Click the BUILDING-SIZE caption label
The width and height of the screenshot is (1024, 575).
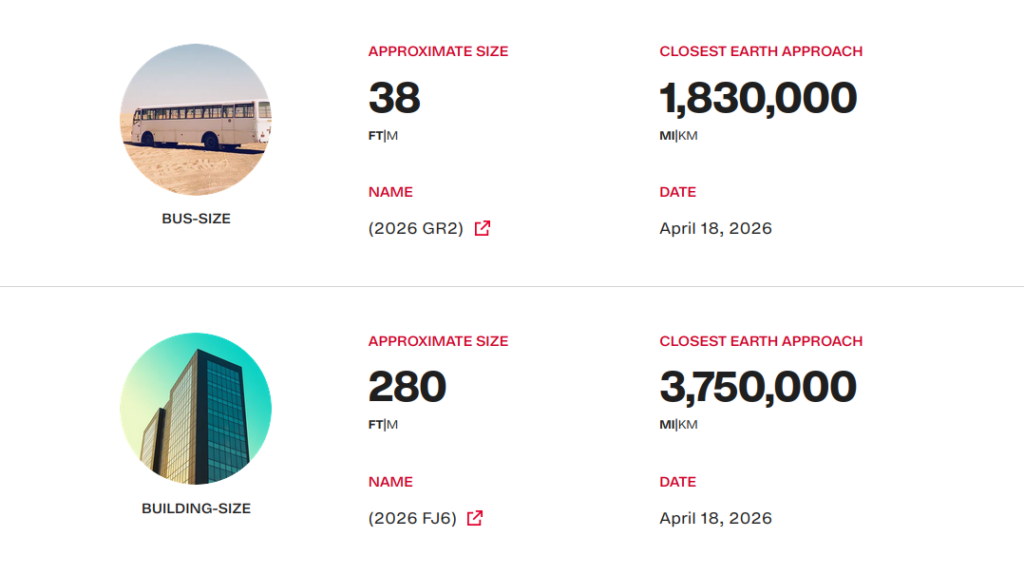(x=196, y=508)
